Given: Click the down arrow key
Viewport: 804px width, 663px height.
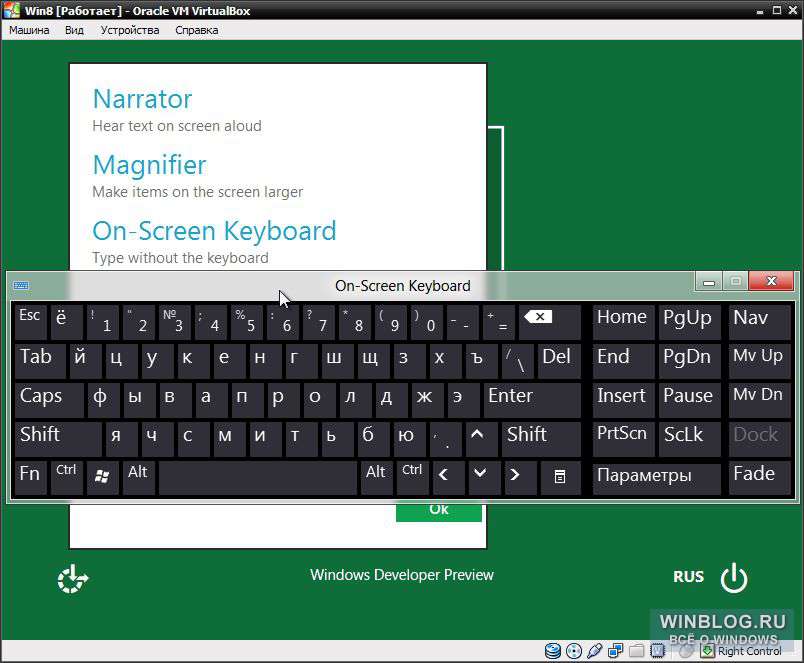Looking at the screenshot, I should (484, 477).
